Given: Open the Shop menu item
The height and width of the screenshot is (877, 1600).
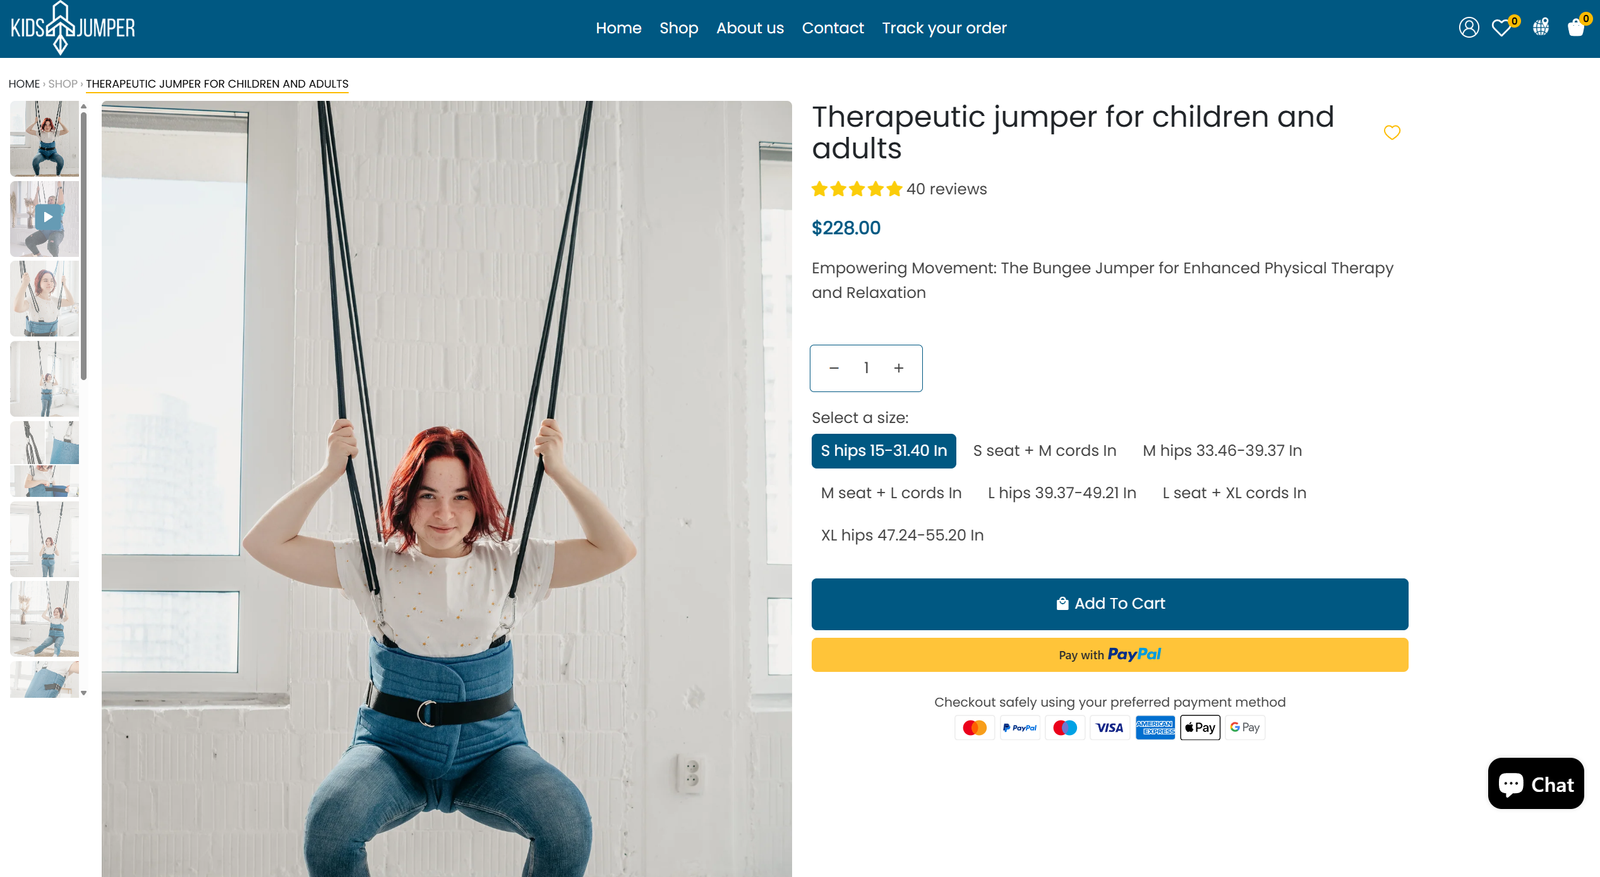Looking at the screenshot, I should [678, 28].
